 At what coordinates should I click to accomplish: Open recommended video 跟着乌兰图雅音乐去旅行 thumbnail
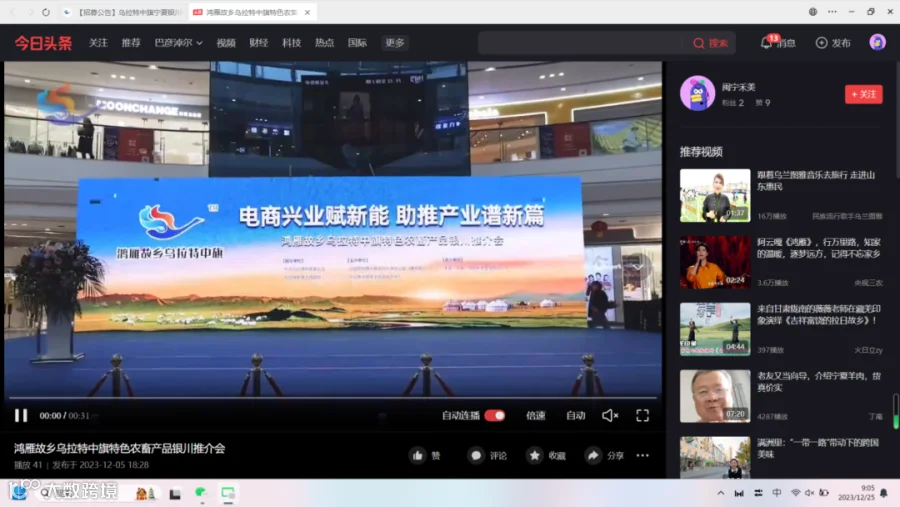[715, 195]
